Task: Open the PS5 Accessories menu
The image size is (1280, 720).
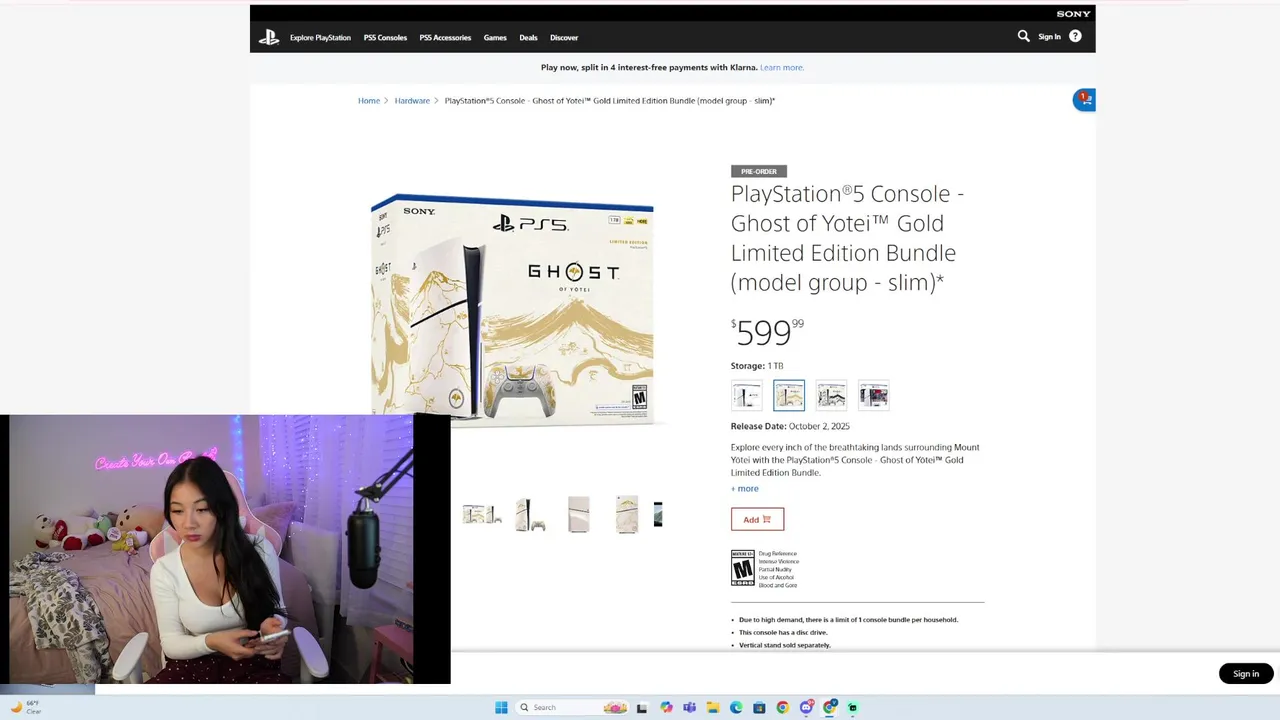Action: [445, 37]
